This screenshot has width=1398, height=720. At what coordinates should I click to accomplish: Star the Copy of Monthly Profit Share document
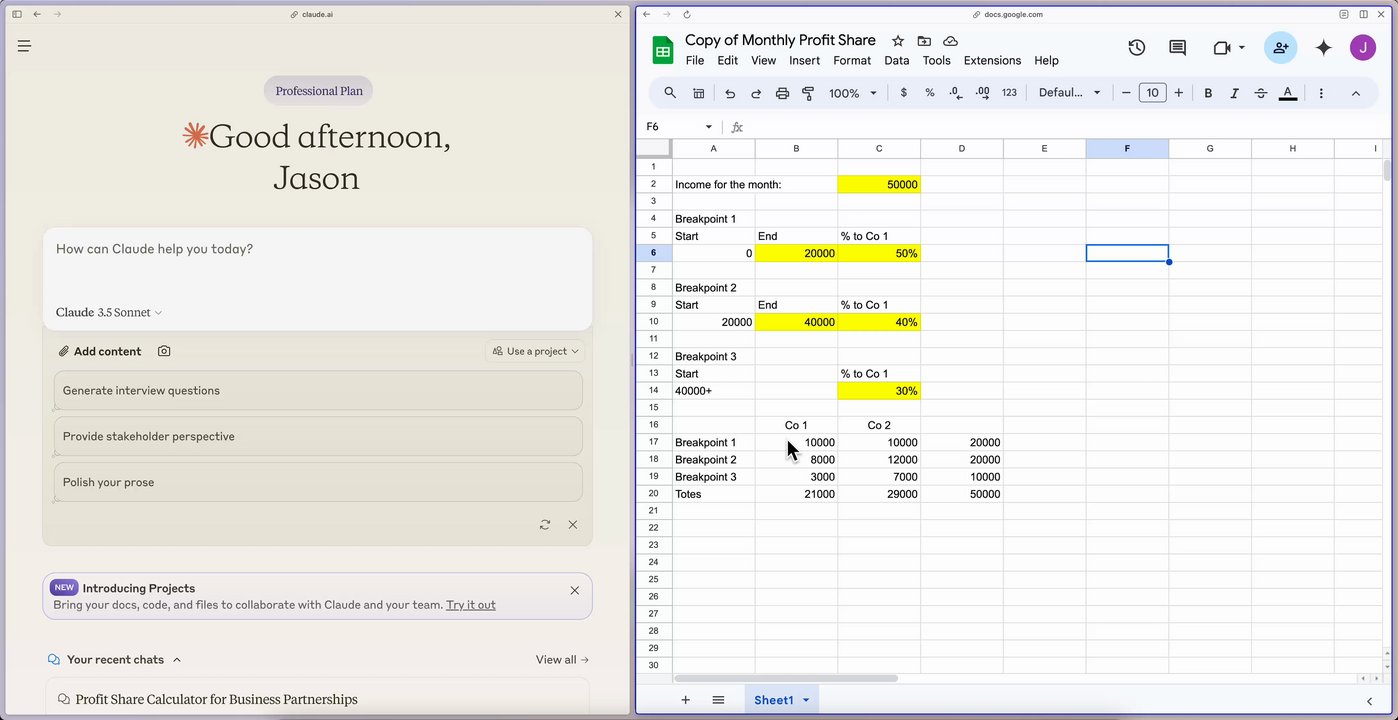[898, 41]
